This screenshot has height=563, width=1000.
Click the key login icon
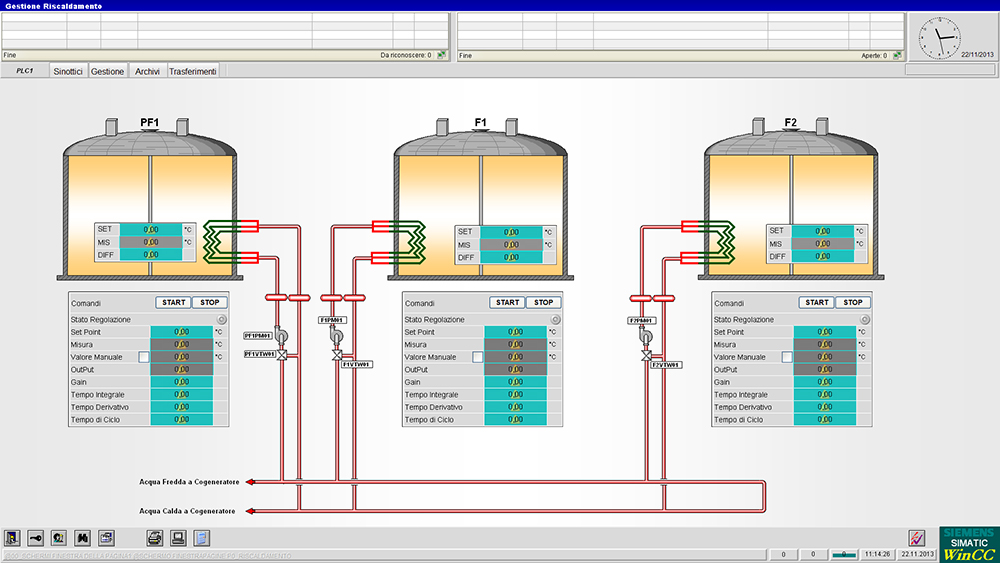(35, 538)
